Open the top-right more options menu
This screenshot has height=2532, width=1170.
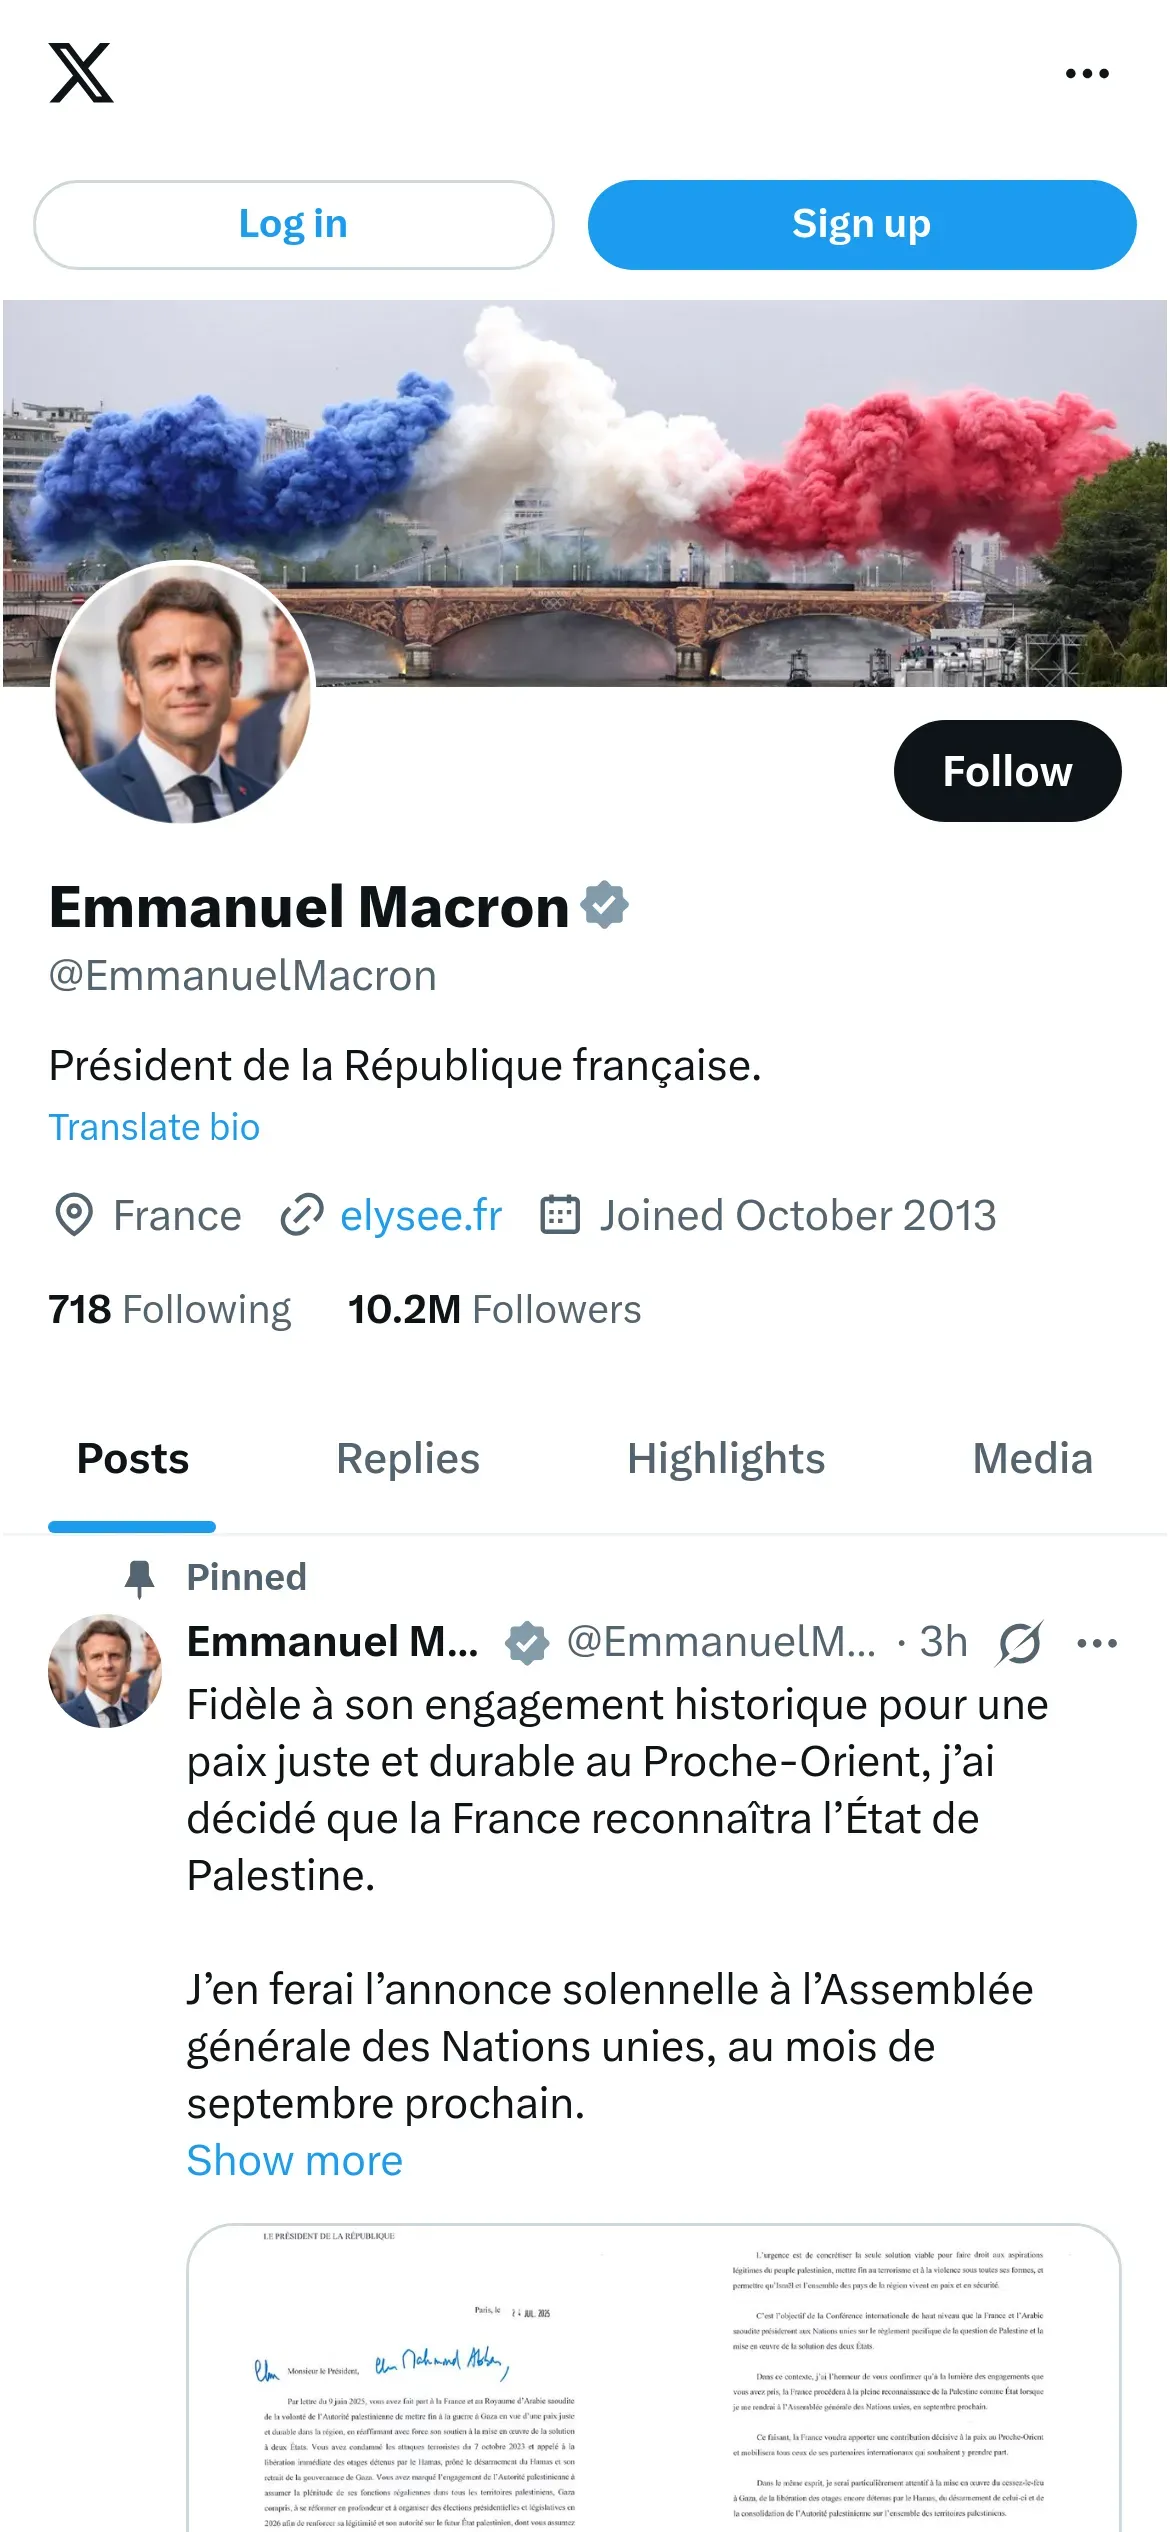[x=1087, y=74]
